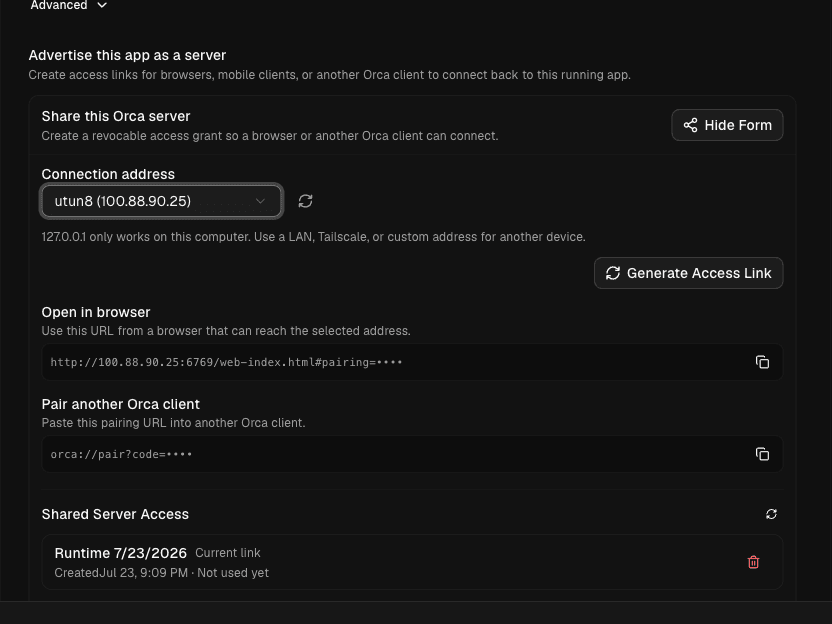Delete the Runtime 7/23/2026 access link
The width and height of the screenshot is (832, 624).
point(753,562)
